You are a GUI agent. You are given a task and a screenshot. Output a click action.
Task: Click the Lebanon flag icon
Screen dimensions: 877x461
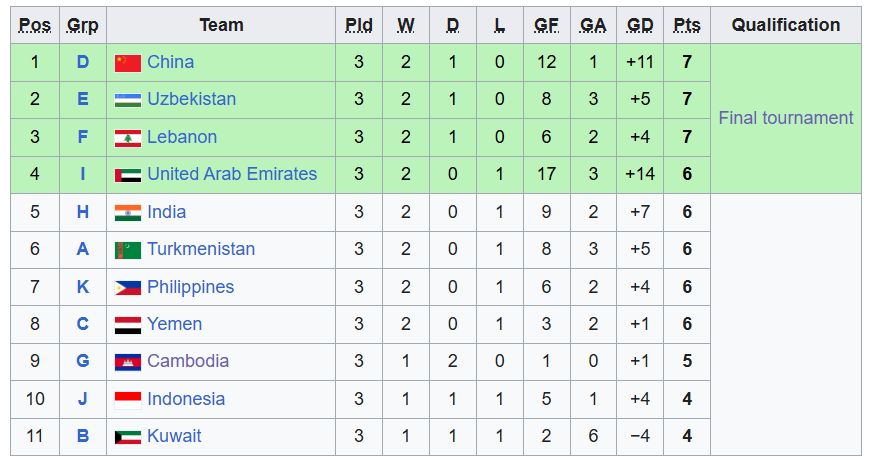coord(128,138)
